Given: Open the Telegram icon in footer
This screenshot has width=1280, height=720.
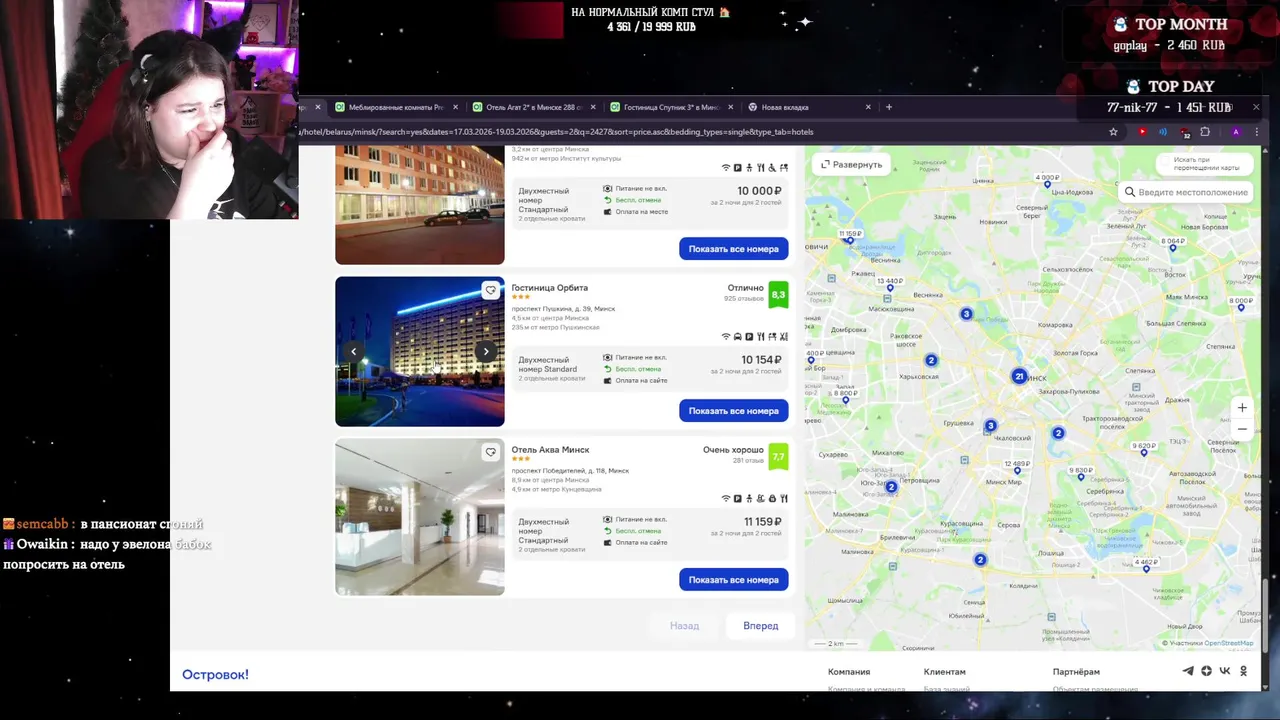Looking at the screenshot, I should [x=1188, y=671].
